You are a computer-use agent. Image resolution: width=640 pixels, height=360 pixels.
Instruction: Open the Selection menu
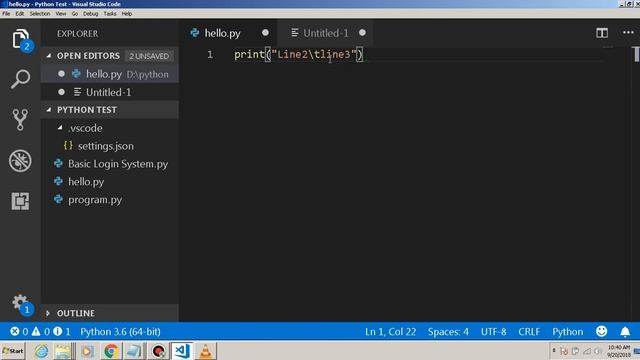[x=40, y=13]
